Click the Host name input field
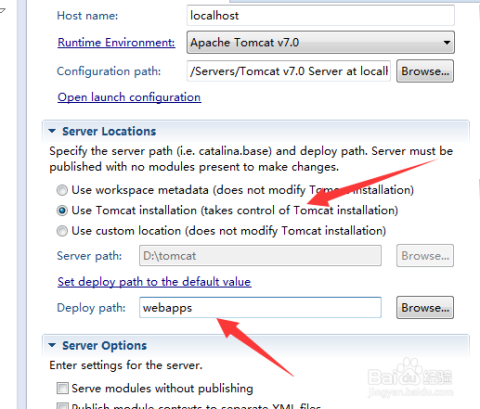The width and height of the screenshot is (480, 409). [321, 15]
